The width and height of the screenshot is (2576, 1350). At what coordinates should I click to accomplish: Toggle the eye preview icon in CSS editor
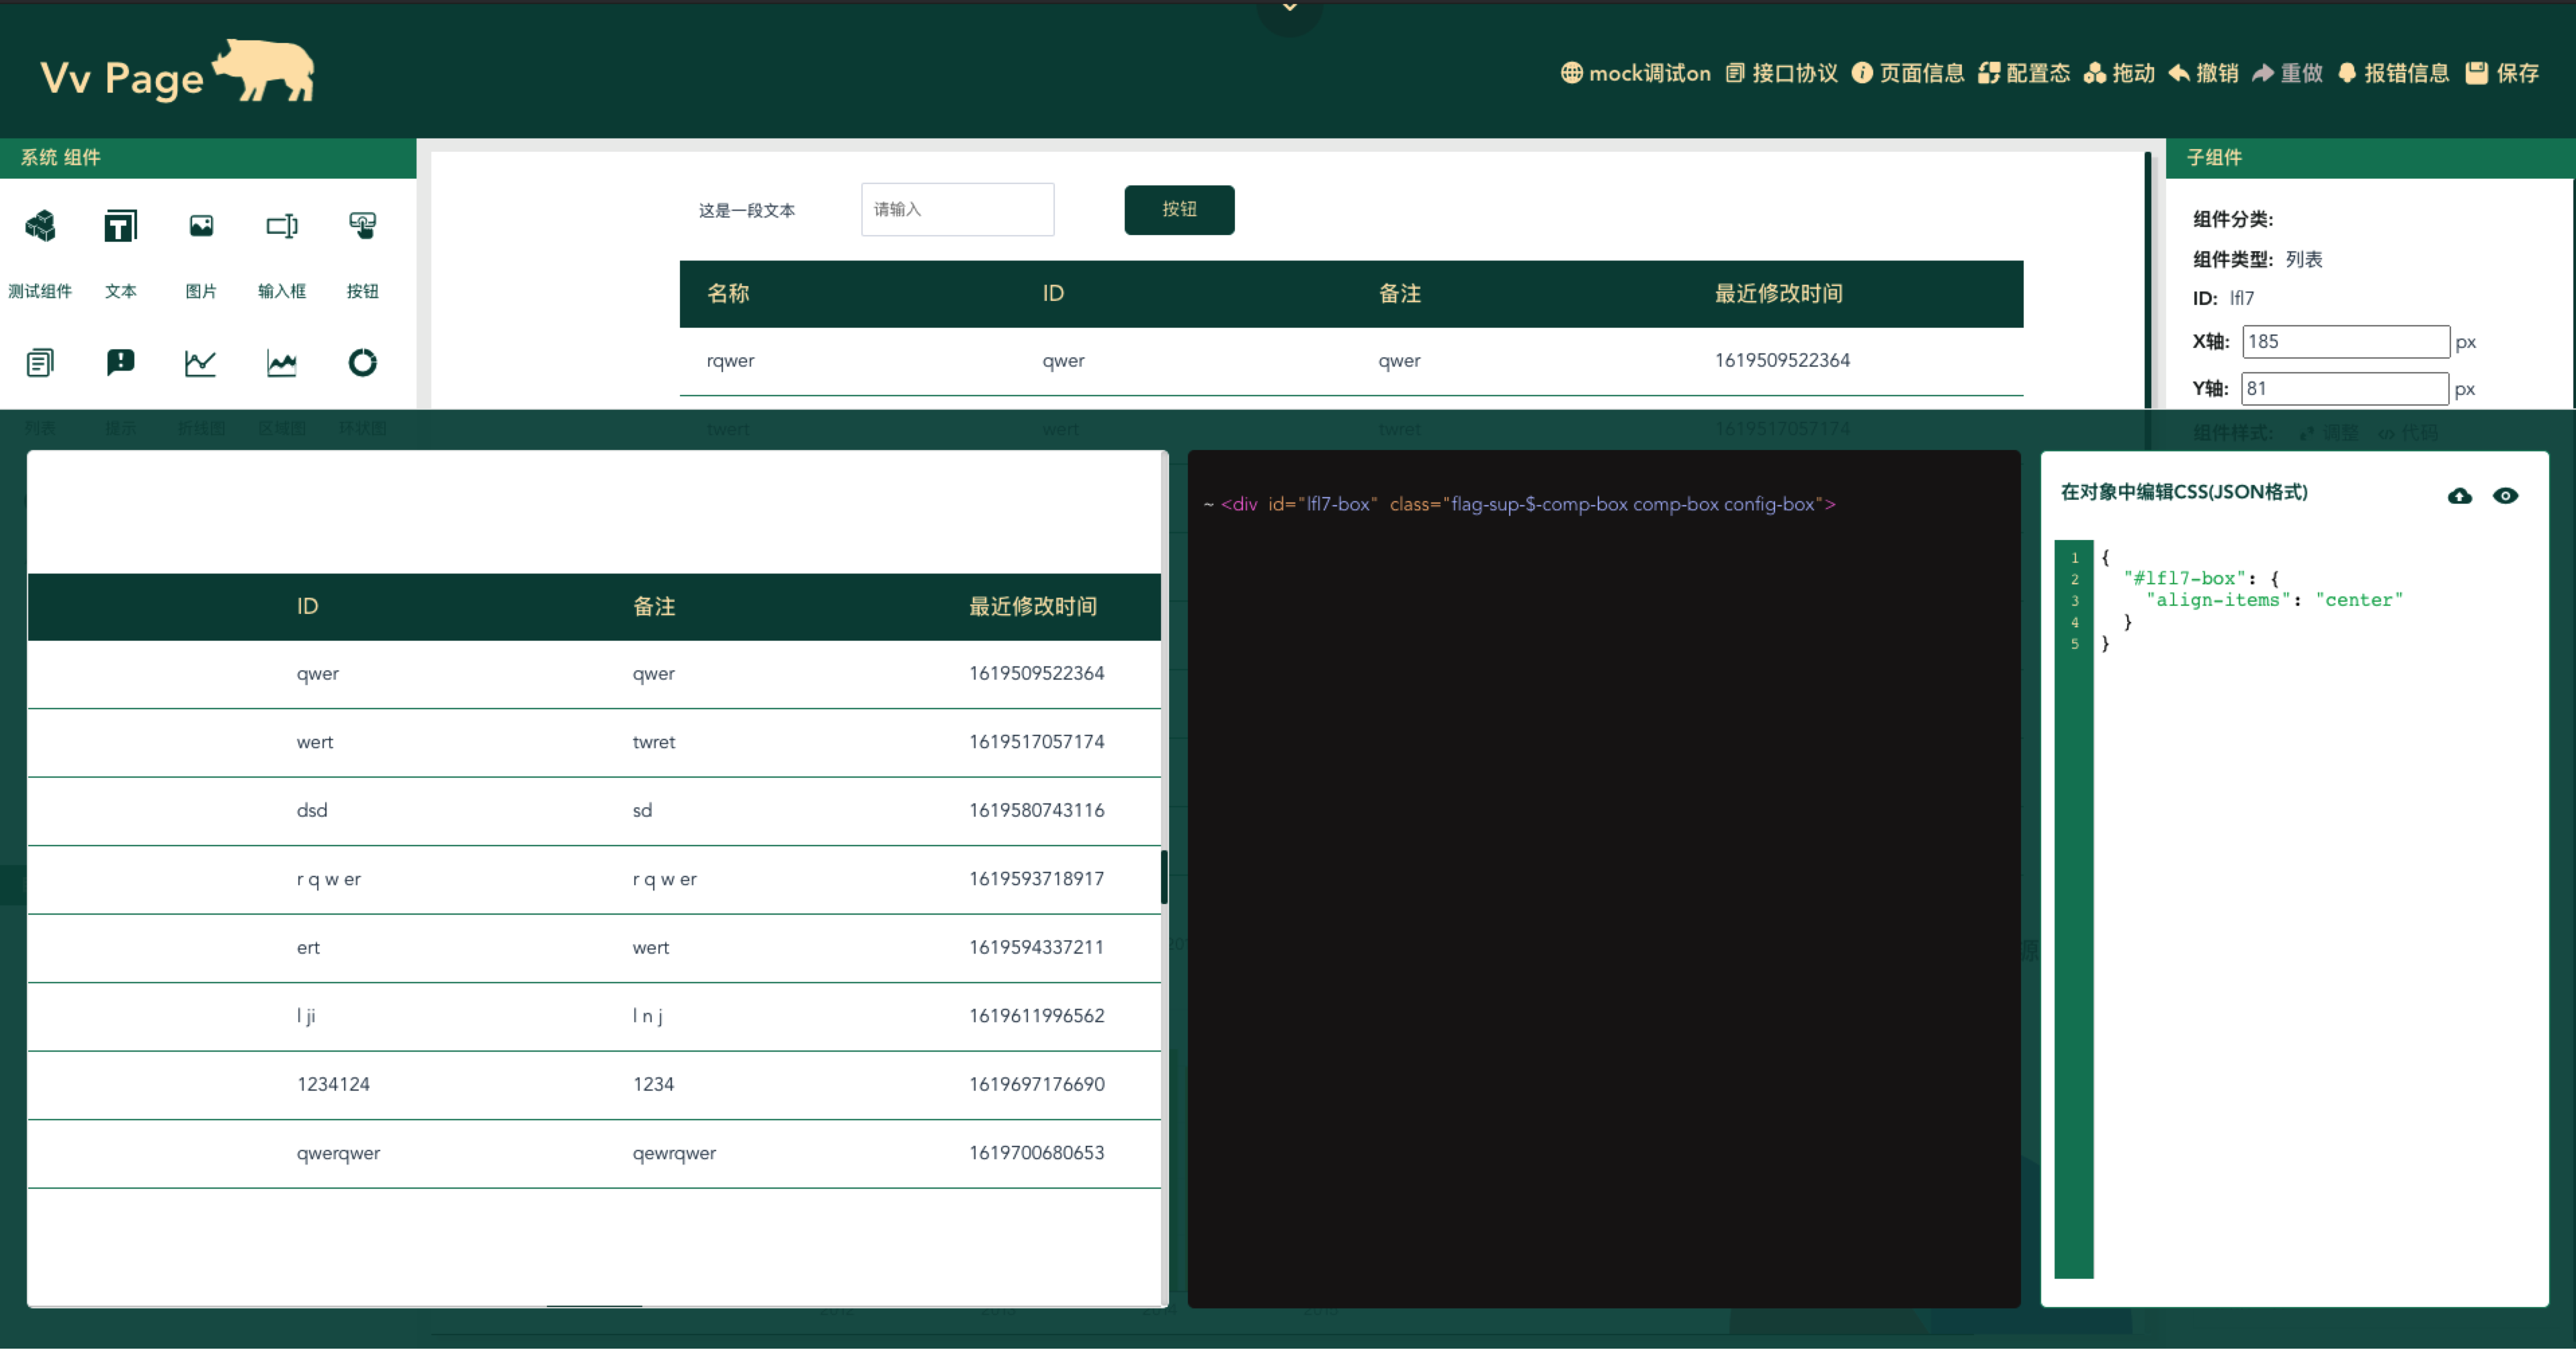pos(2505,496)
